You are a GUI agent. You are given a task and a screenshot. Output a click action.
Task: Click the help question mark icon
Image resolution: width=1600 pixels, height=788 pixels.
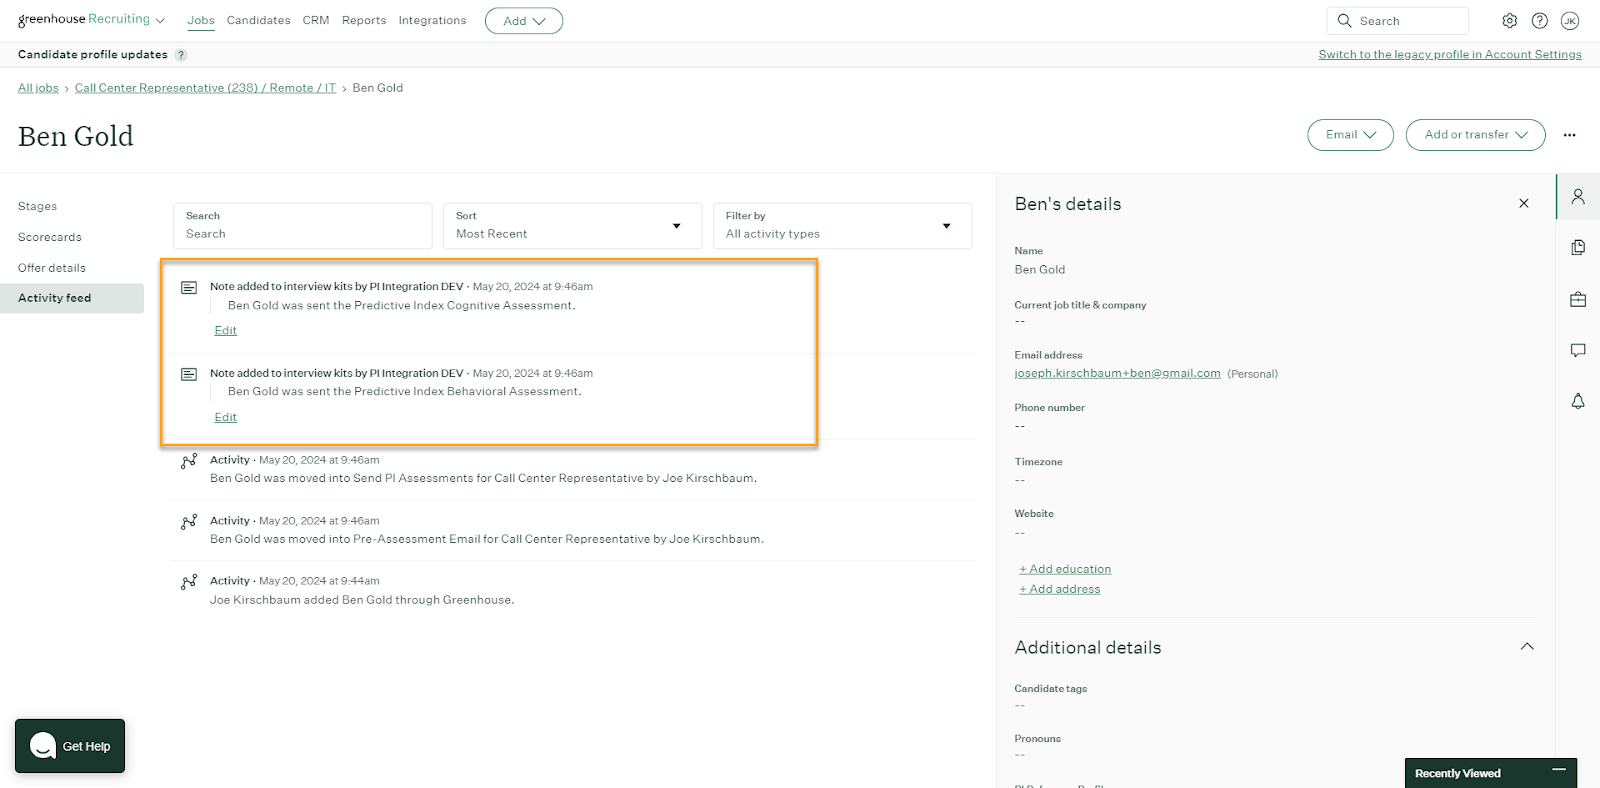click(x=1540, y=21)
